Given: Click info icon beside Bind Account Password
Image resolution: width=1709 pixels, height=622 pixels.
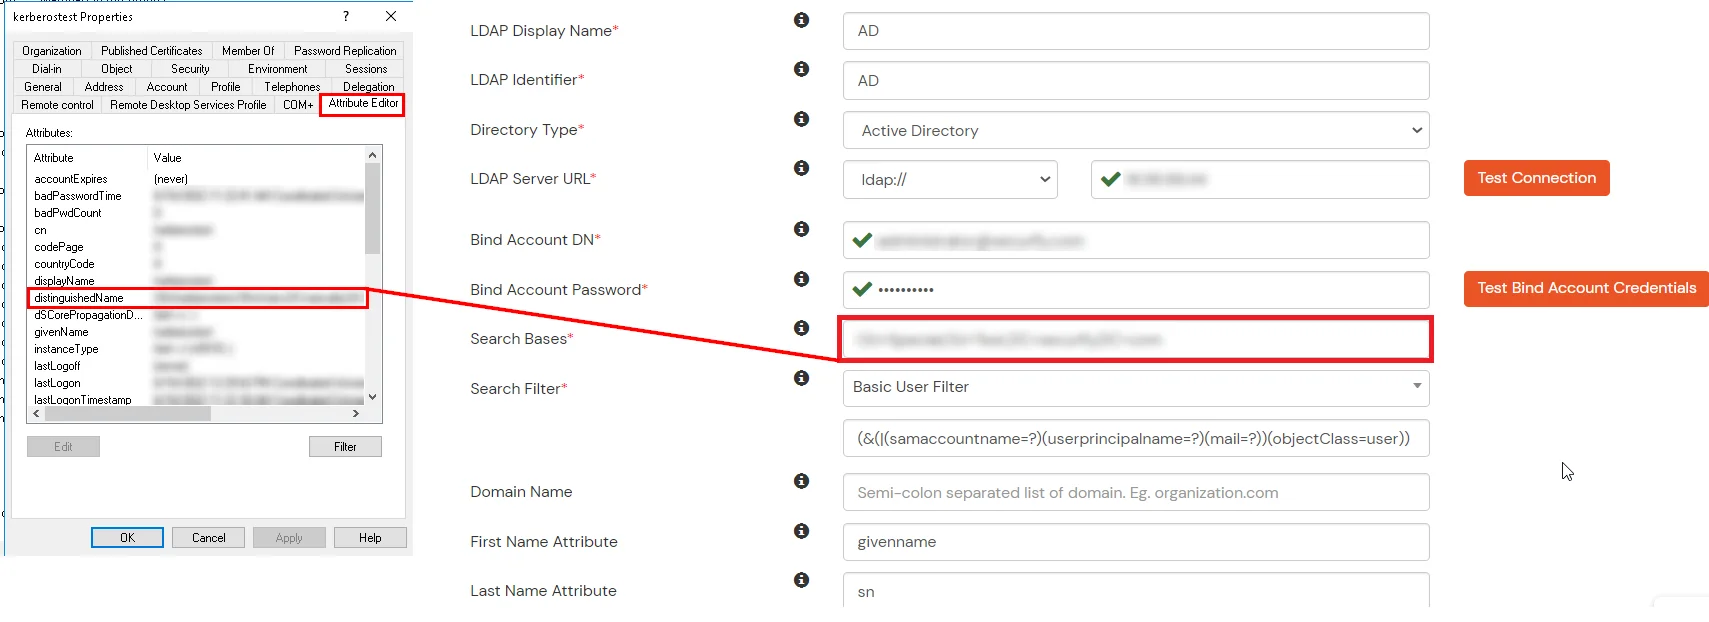Looking at the screenshot, I should (801, 279).
